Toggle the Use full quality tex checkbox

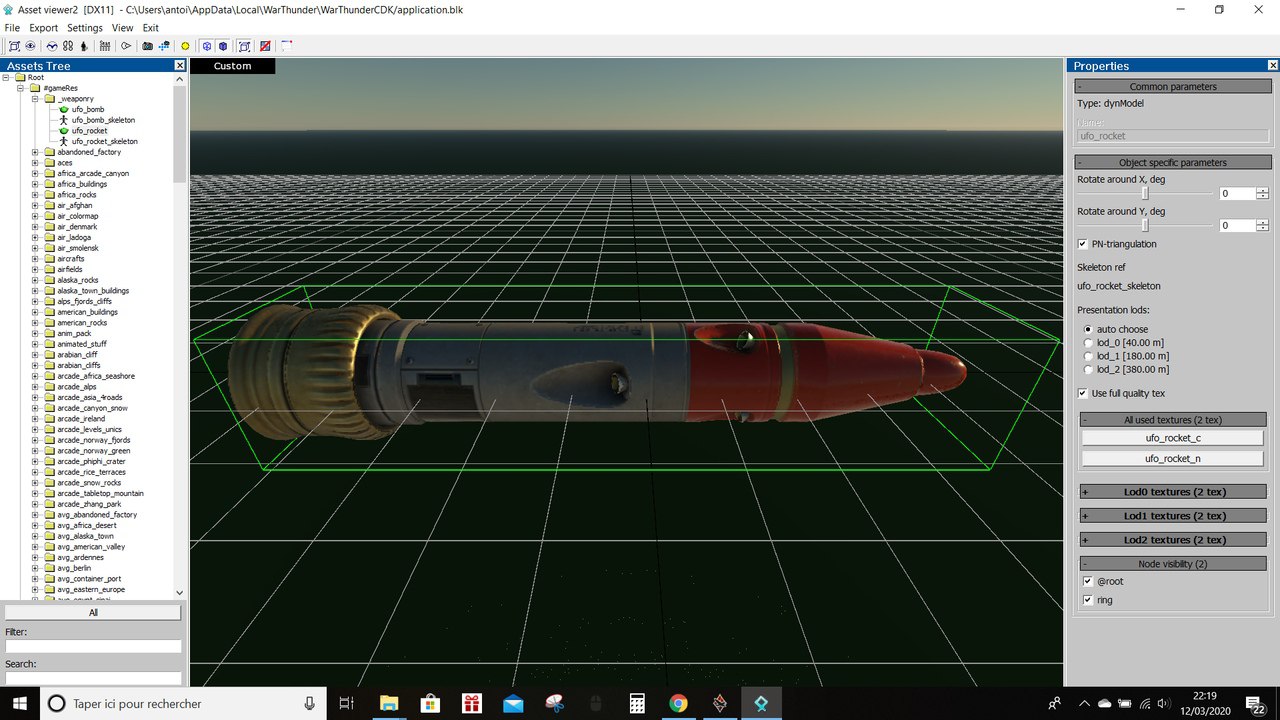(x=1083, y=393)
